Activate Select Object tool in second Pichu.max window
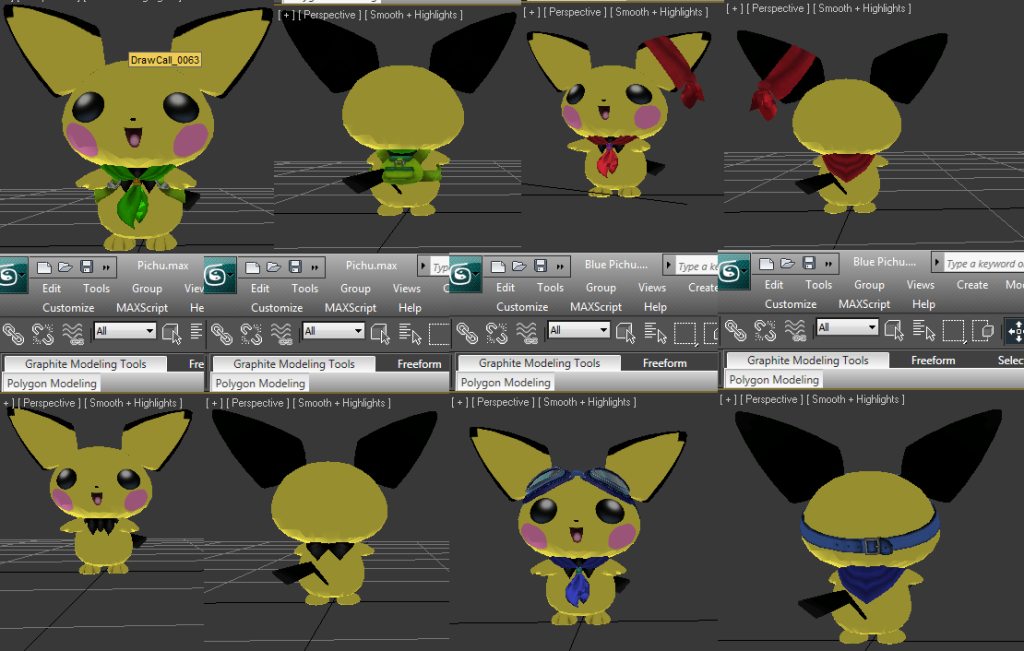 click(x=380, y=334)
